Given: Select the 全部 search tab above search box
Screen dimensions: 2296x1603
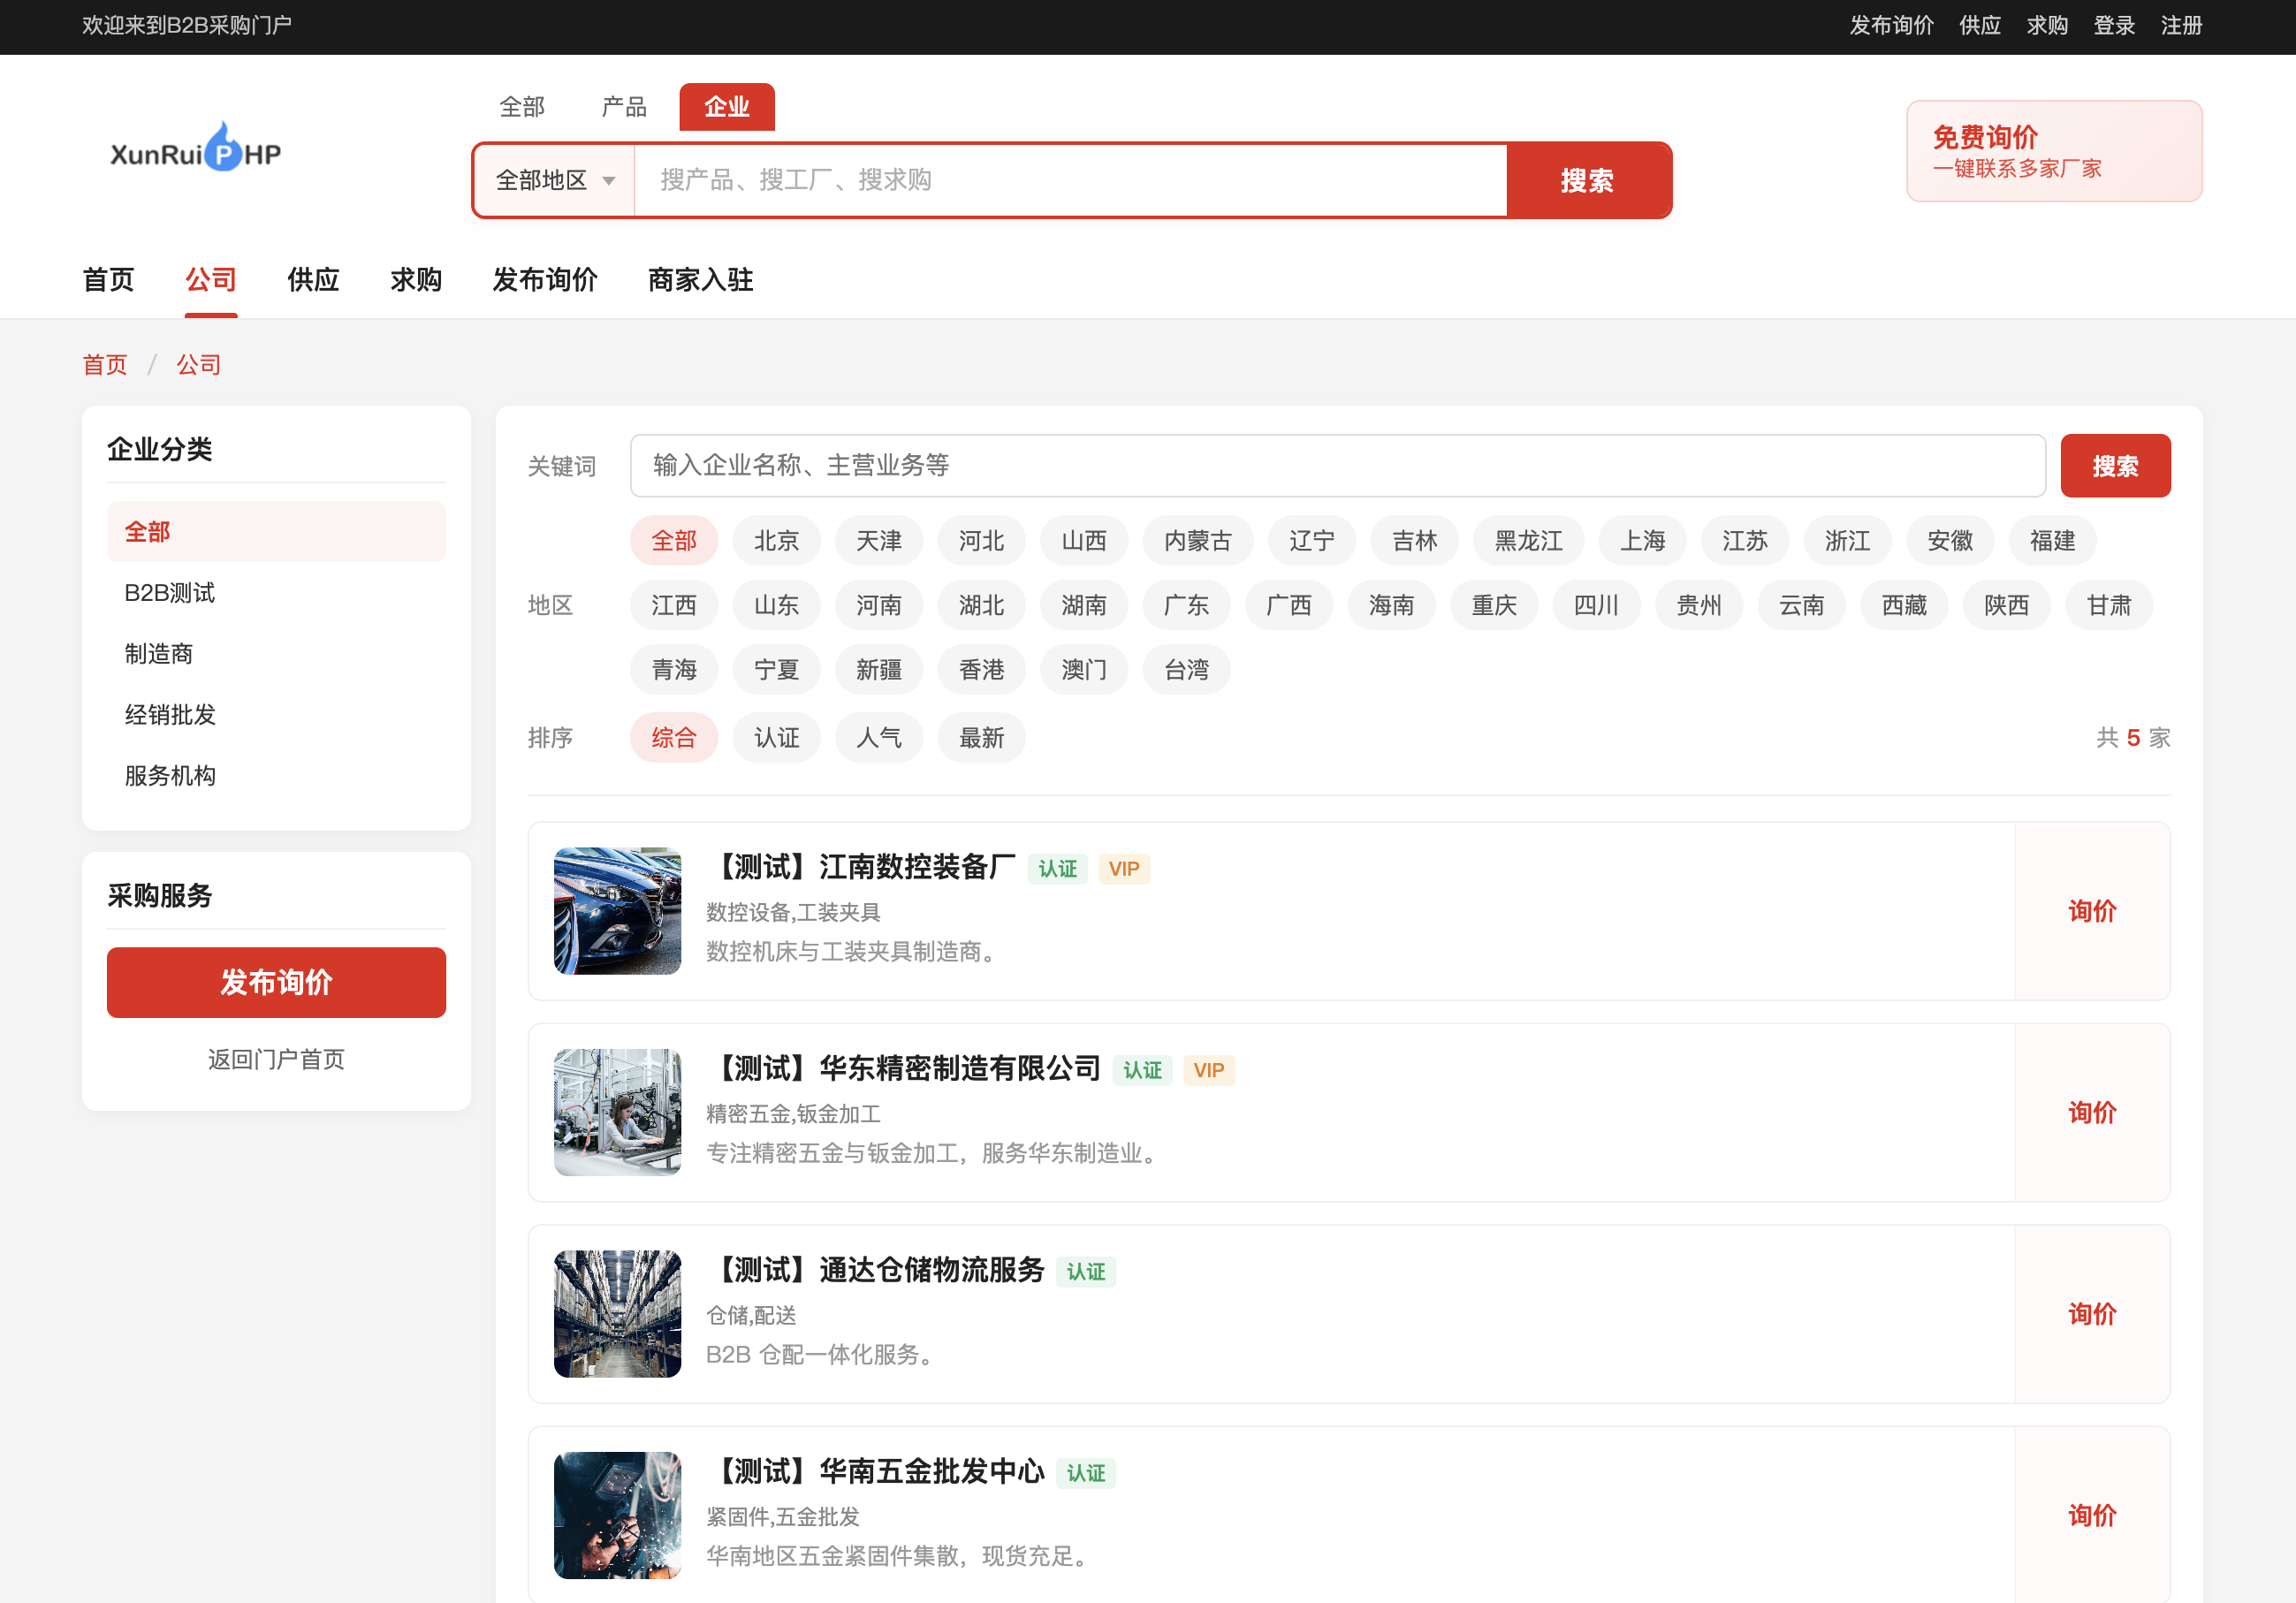Looking at the screenshot, I should 522,107.
